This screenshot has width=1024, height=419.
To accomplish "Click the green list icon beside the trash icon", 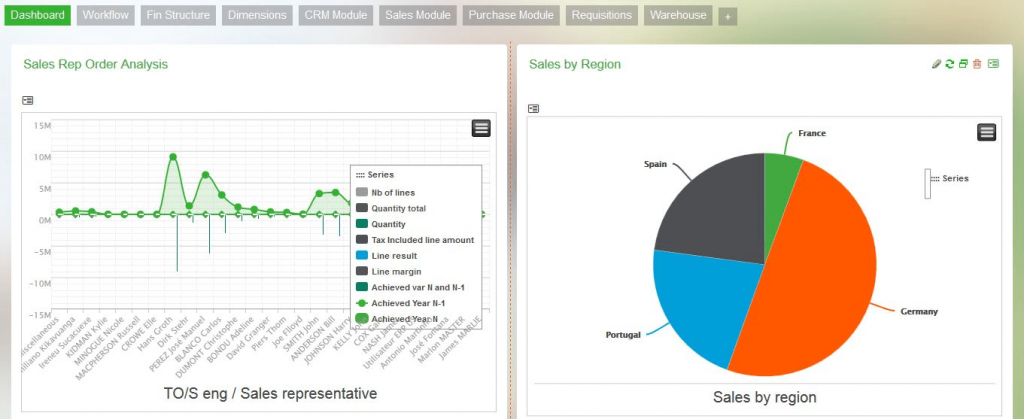I will pos(993,64).
